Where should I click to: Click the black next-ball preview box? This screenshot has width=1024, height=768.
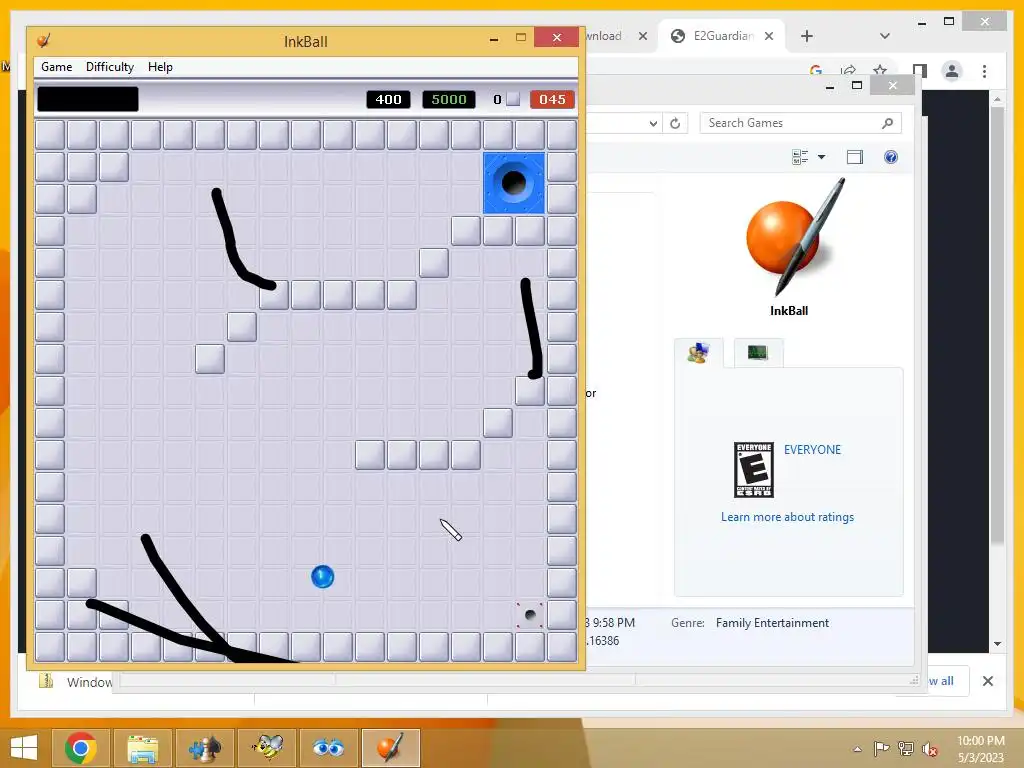[x=88, y=99]
